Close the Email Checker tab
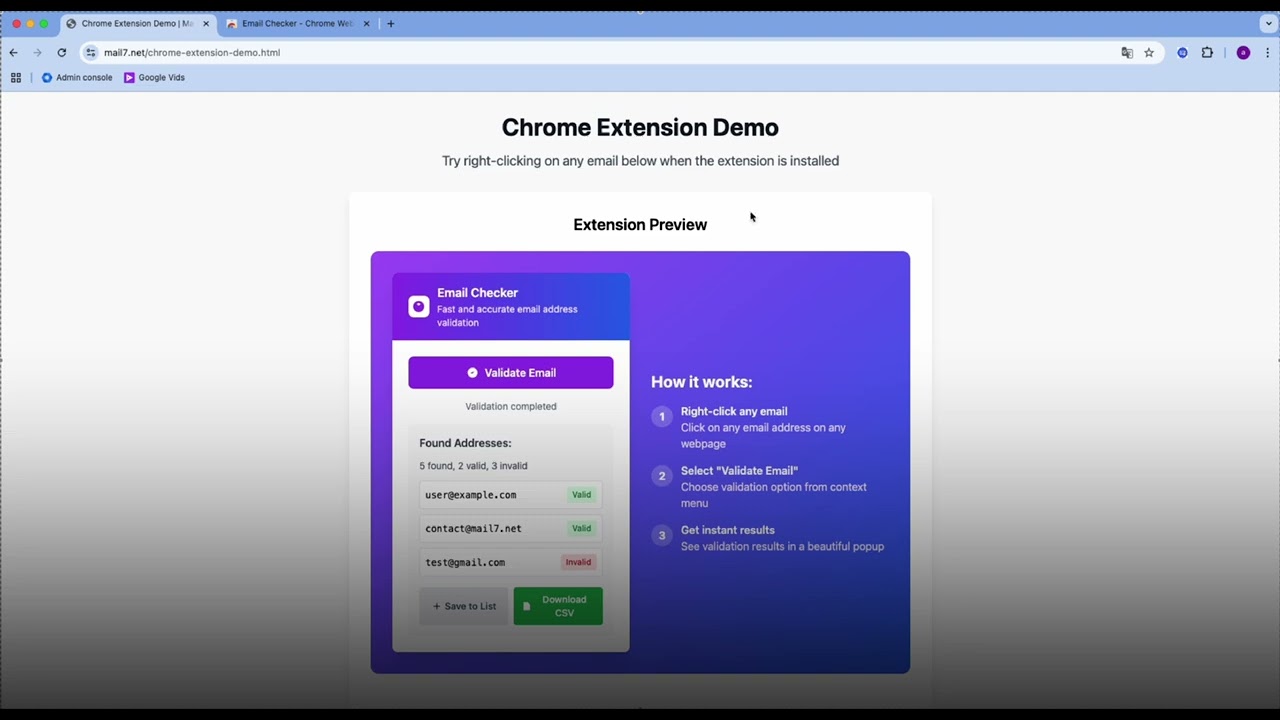 tap(366, 23)
